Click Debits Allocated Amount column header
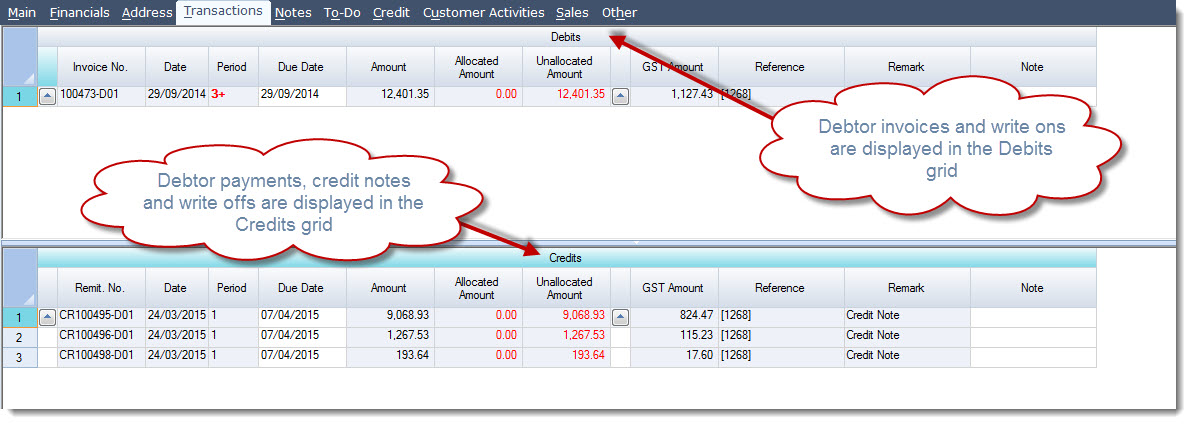The height and width of the screenshot is (424, 1191). click(478, 67)
